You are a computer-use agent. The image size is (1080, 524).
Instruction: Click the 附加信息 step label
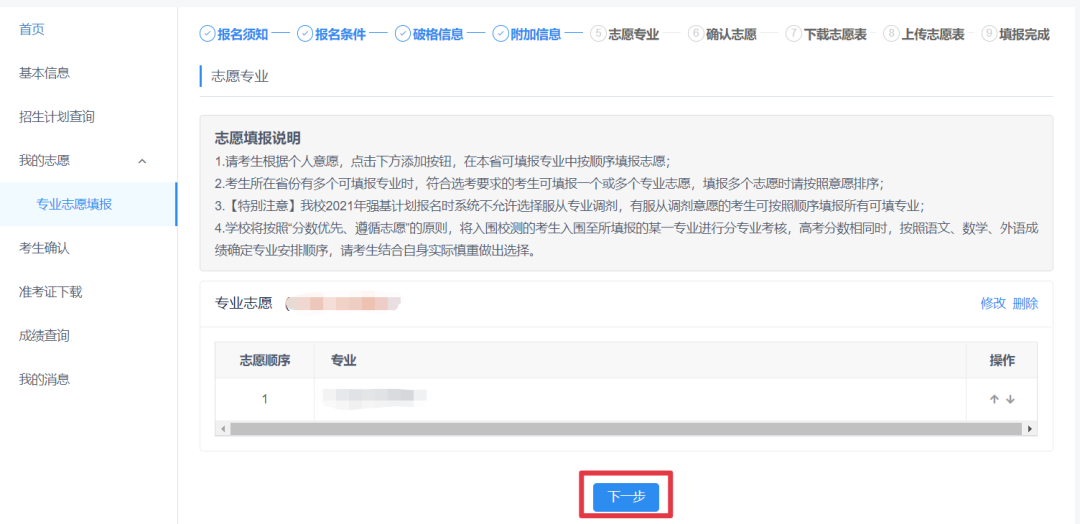coord(536,34)
